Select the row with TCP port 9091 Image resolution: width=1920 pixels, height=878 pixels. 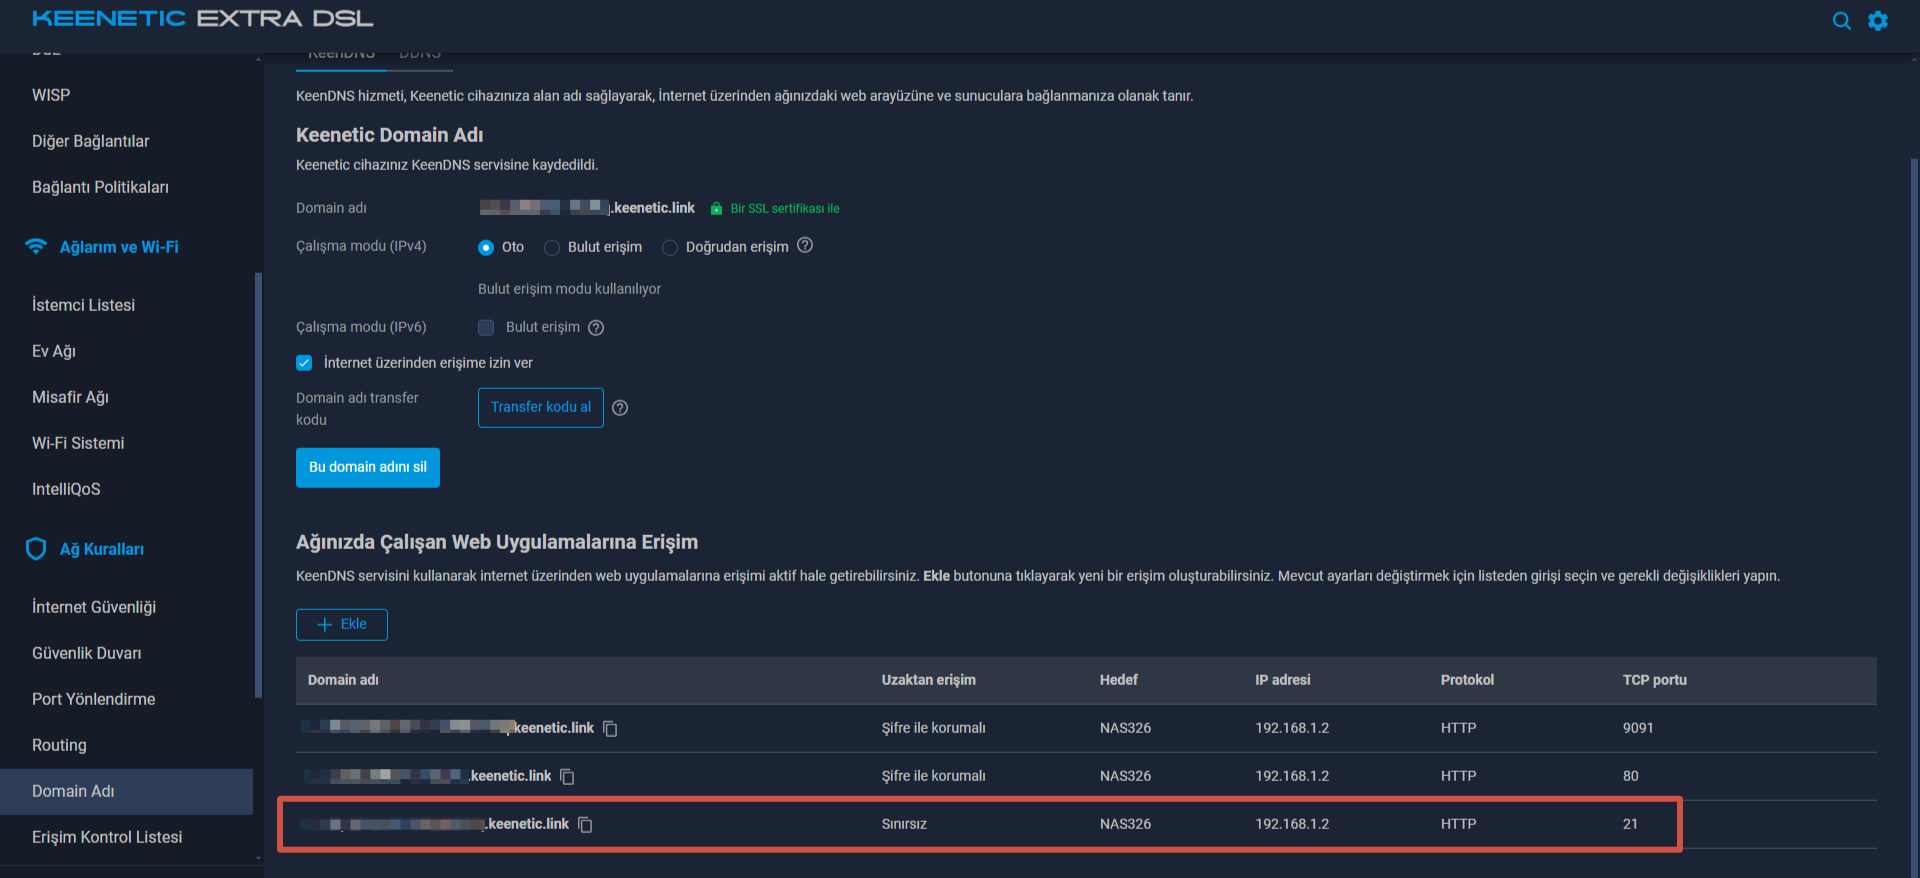coord(1086,728)
